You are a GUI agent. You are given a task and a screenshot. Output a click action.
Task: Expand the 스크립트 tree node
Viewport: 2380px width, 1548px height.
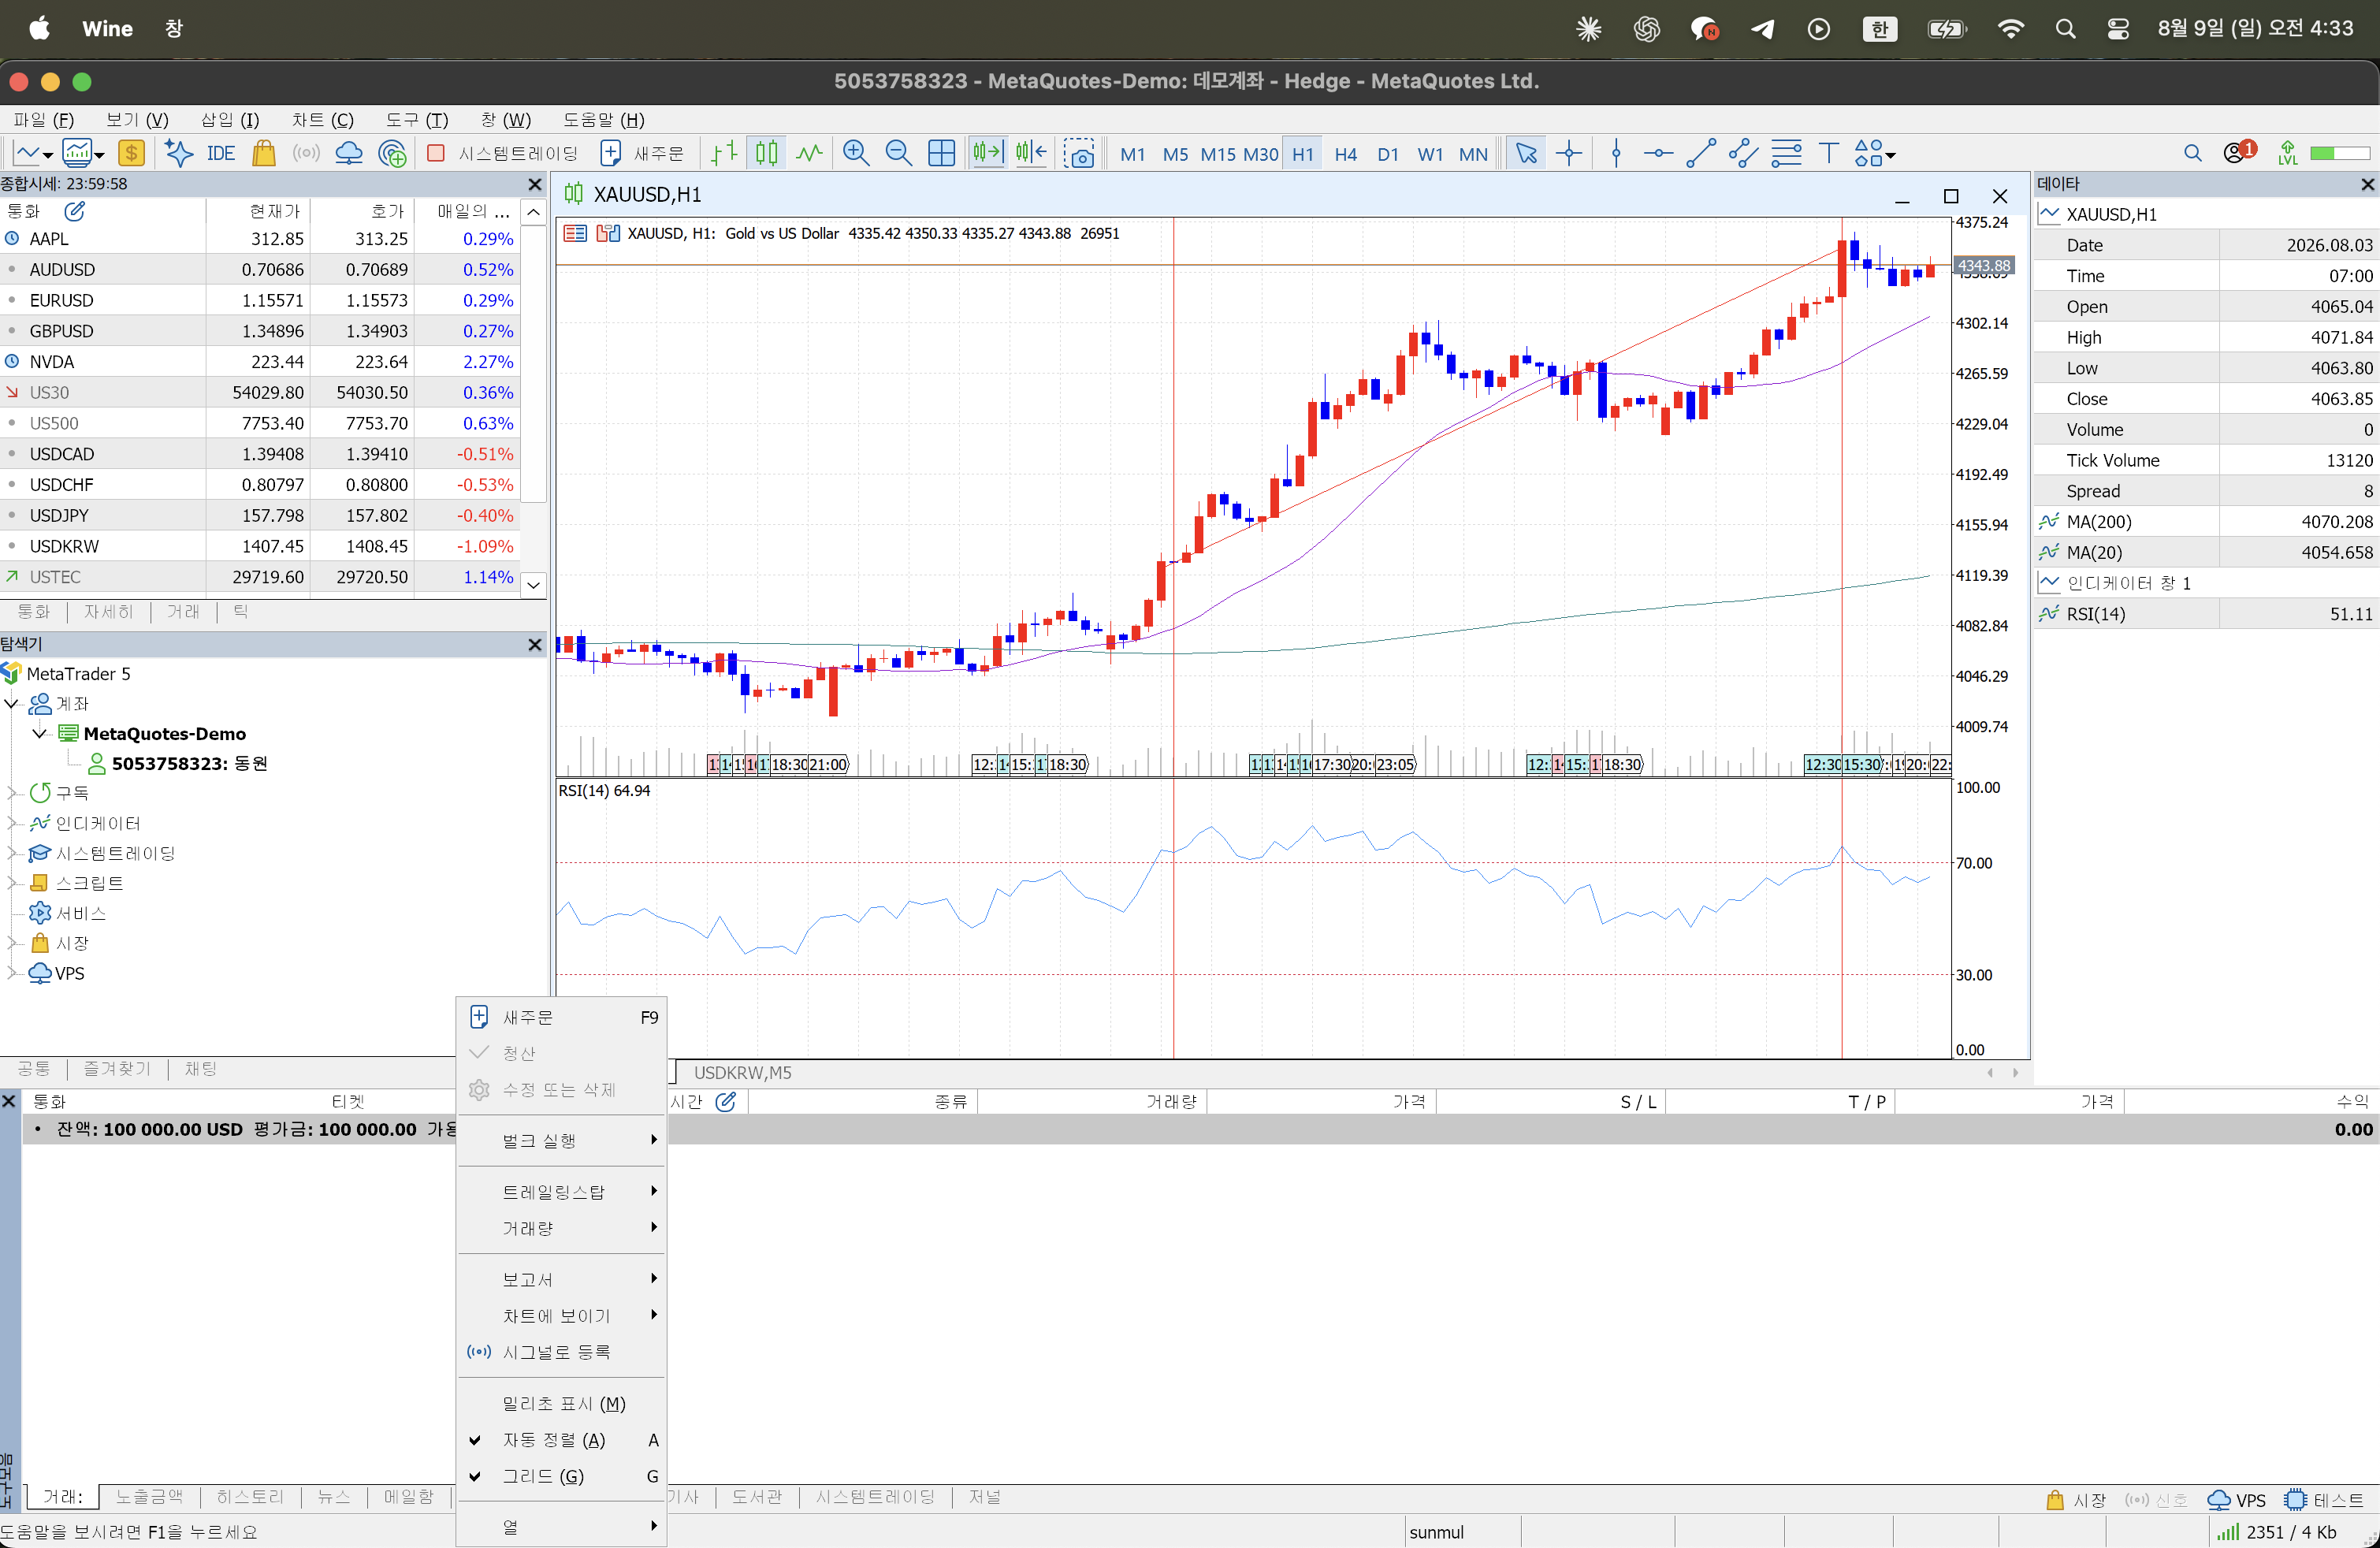coord(12,883)
